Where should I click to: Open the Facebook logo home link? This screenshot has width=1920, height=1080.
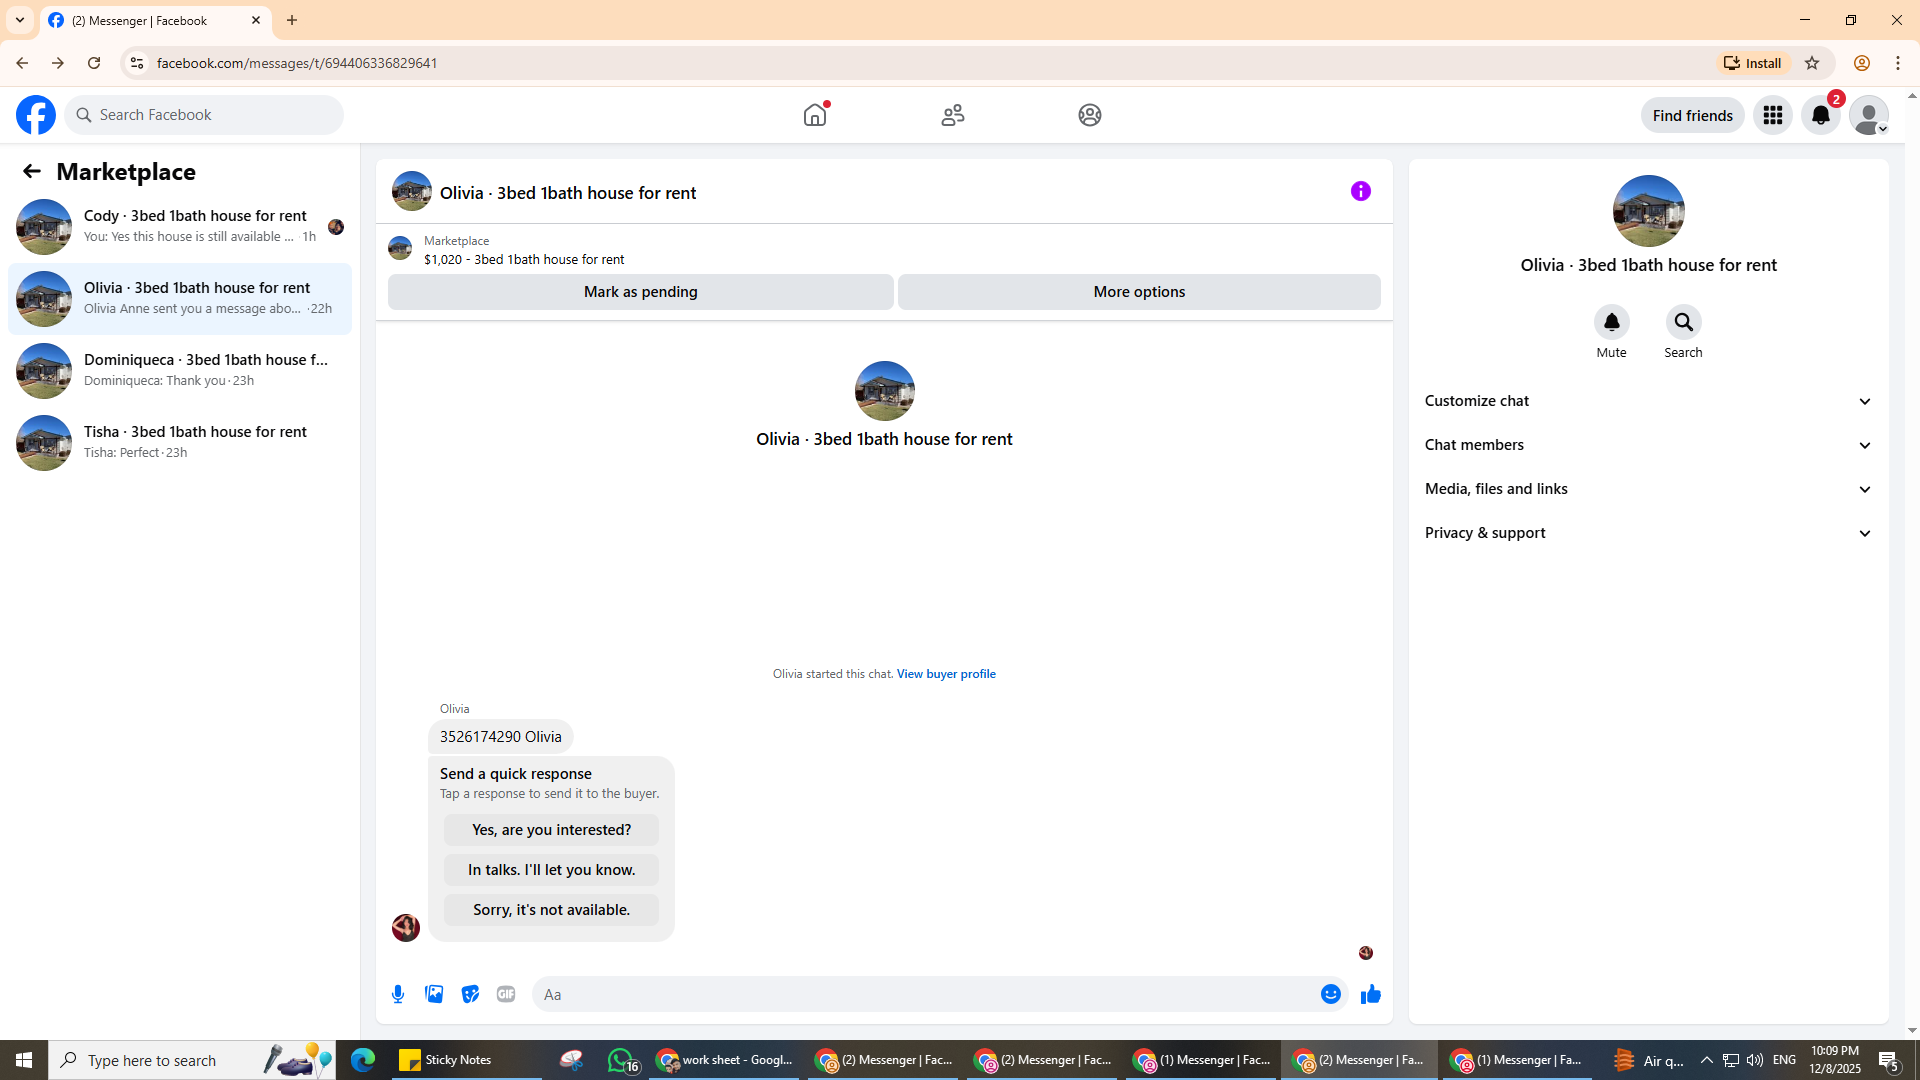(x=36, y=115)
